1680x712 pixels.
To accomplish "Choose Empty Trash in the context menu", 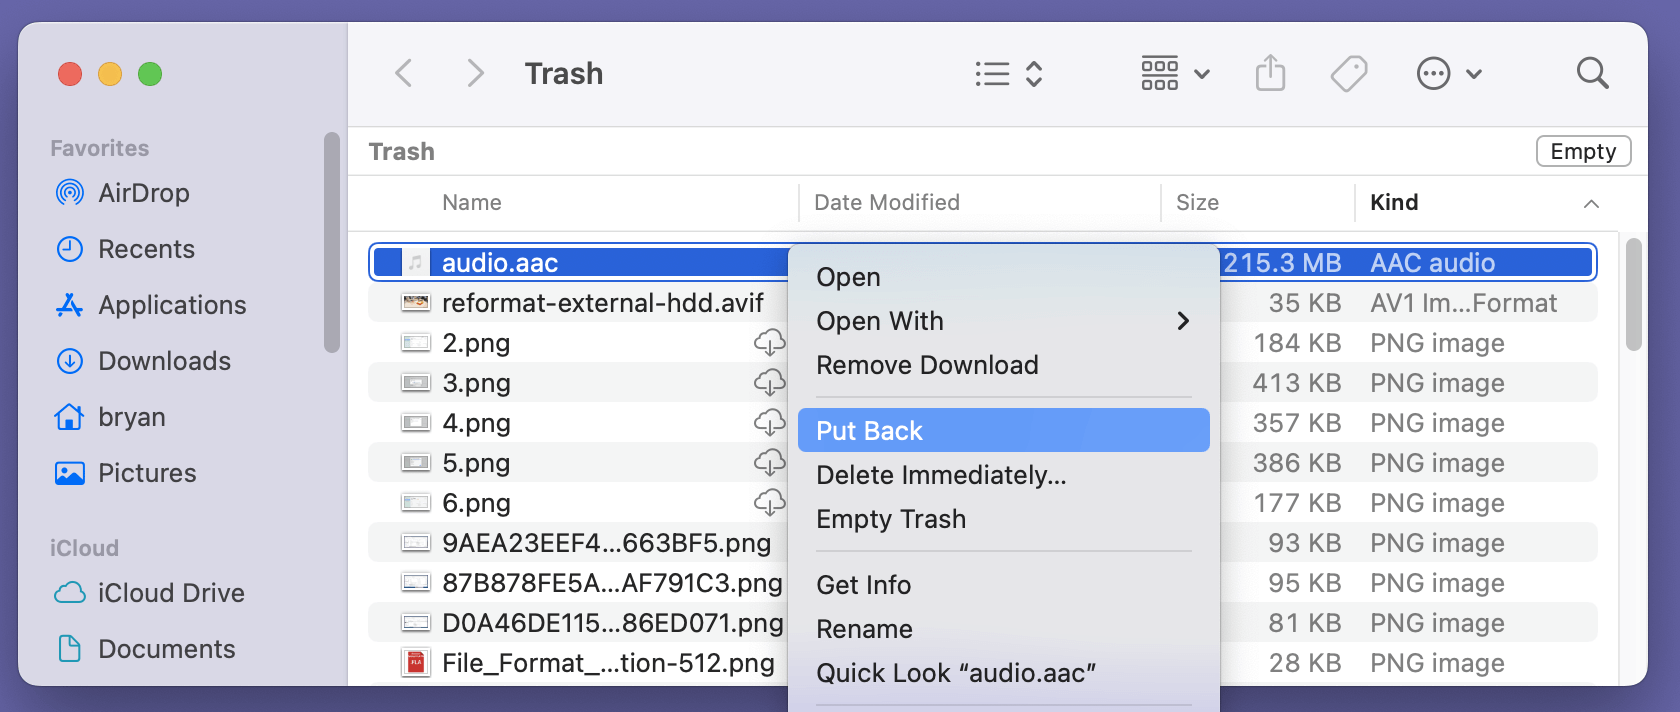I will click(x=891, y=519).
